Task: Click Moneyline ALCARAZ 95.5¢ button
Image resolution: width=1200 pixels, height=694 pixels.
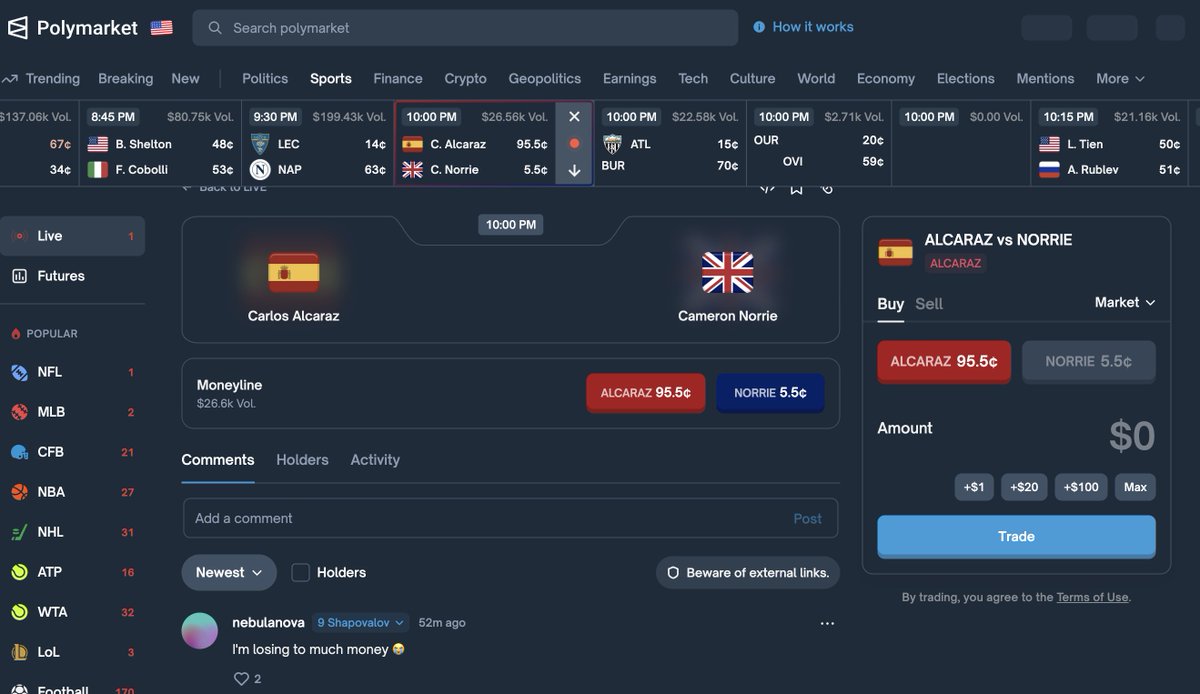Action: (x=646, y=393)
